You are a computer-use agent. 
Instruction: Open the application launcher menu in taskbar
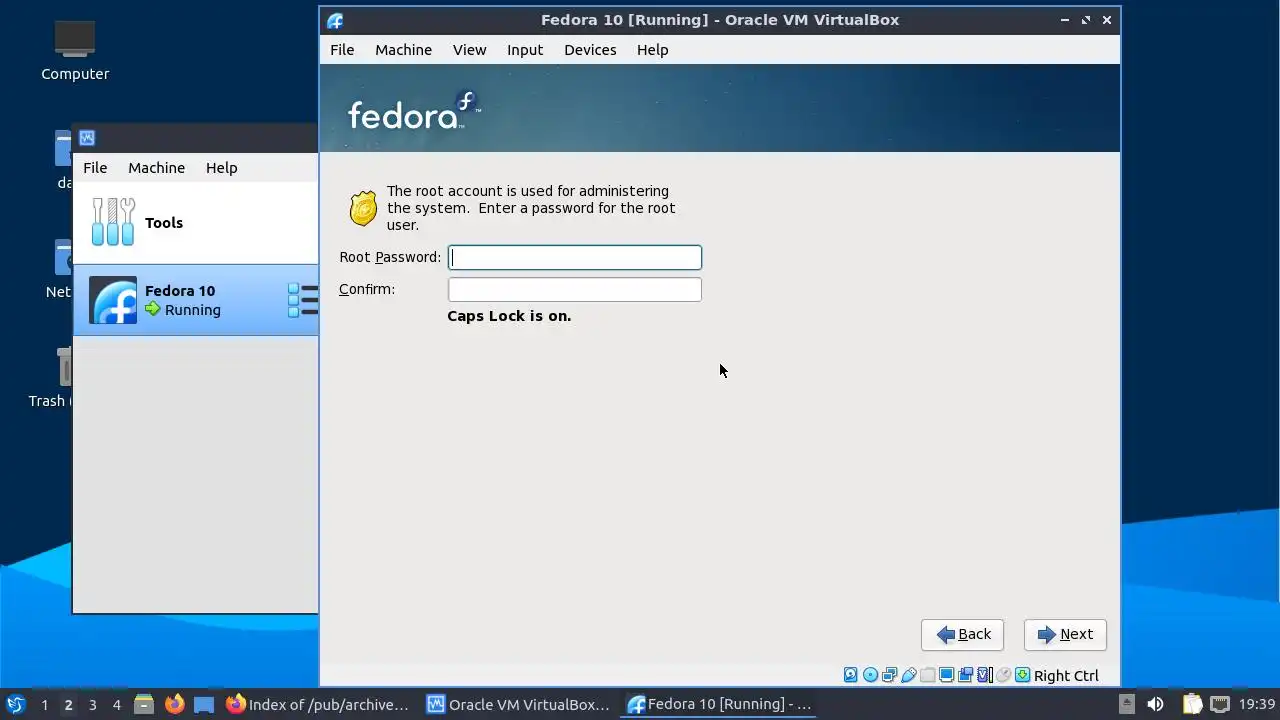[x=15, y=704]
